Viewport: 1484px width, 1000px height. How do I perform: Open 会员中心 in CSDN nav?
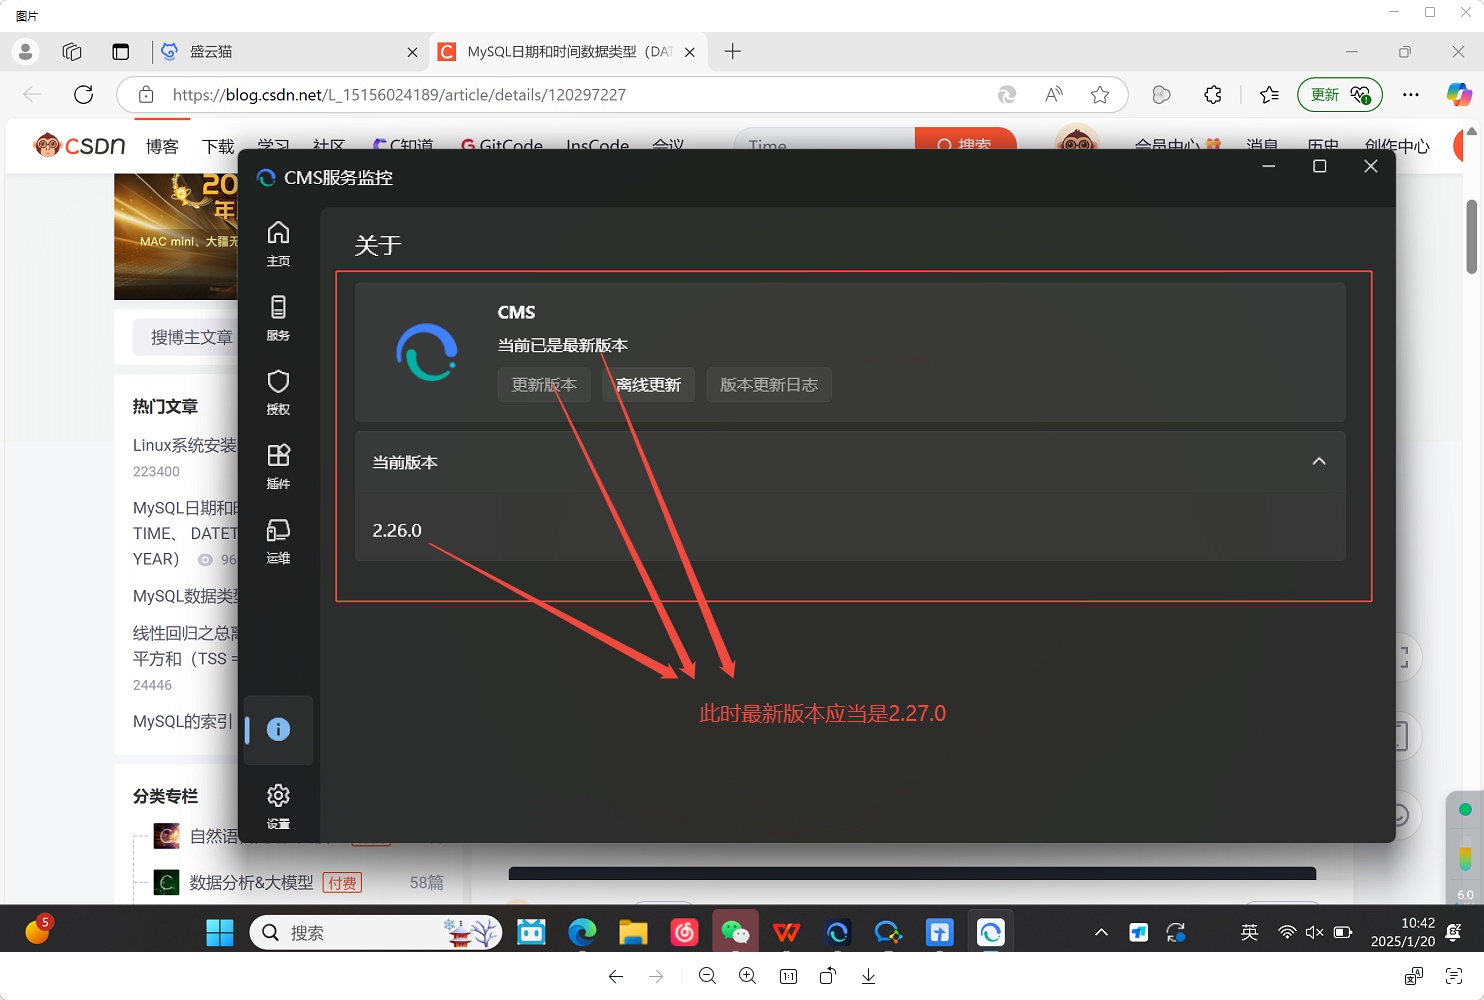(1177, 145)
